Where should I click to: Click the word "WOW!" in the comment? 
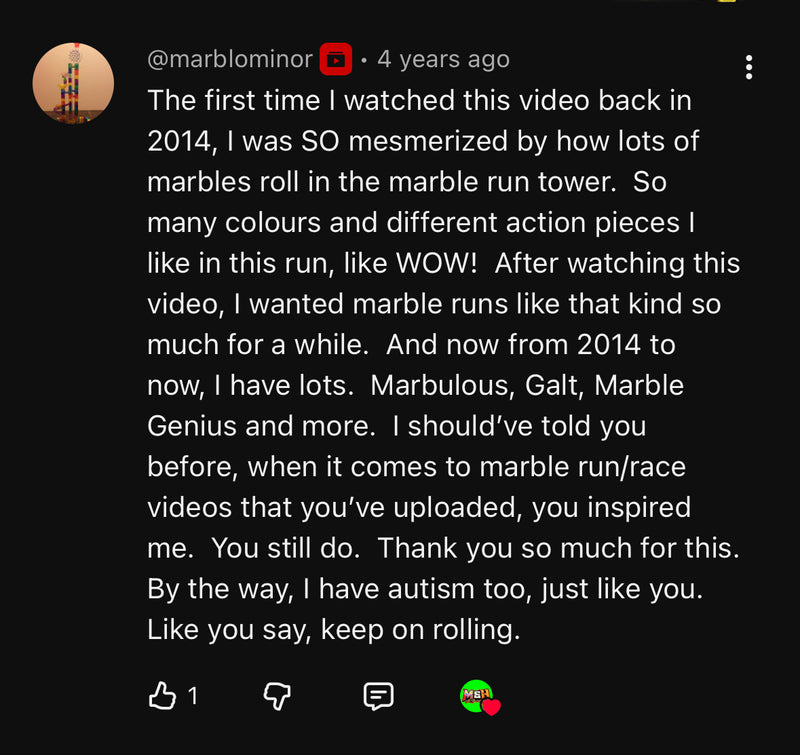[x=436, y=263]
